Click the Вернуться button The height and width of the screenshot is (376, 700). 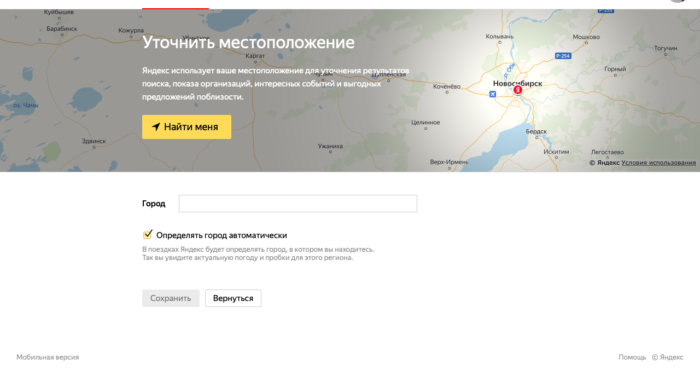point(233,298)
